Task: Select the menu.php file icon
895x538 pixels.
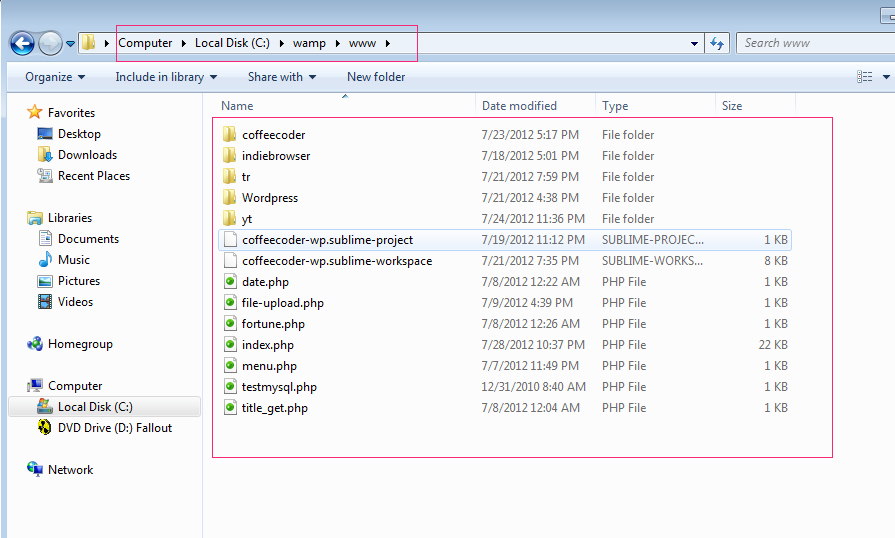Action: 230,366
